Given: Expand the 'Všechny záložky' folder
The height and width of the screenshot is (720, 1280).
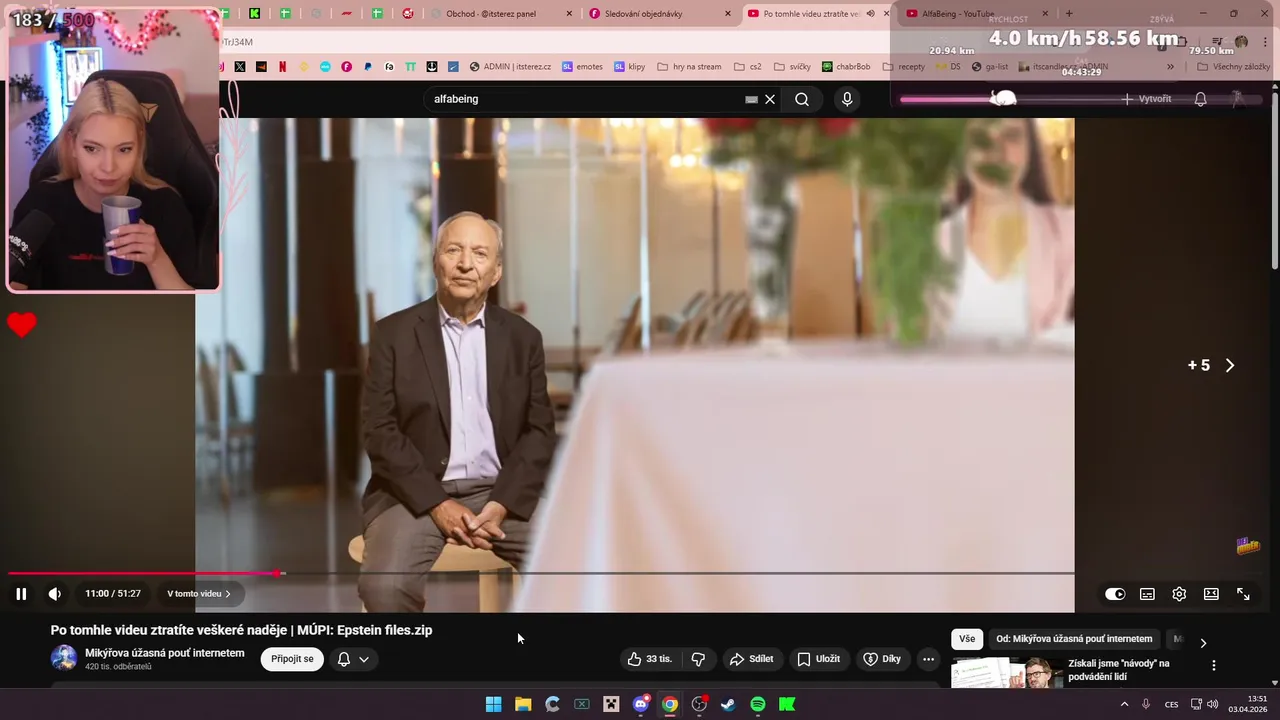Looking at the screenshot, I should [1233, 67].
